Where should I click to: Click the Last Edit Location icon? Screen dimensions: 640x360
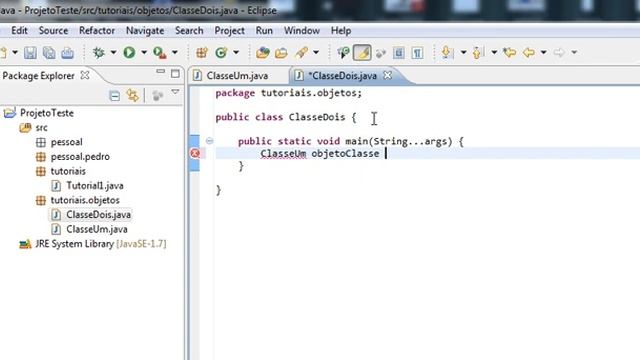point(509,53)
